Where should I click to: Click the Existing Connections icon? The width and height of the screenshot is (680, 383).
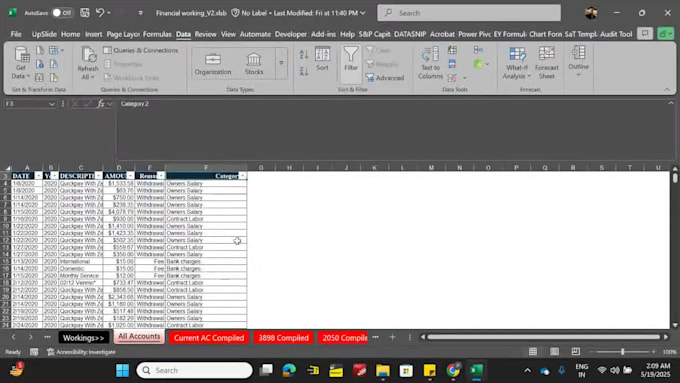[x=54, y=78]
